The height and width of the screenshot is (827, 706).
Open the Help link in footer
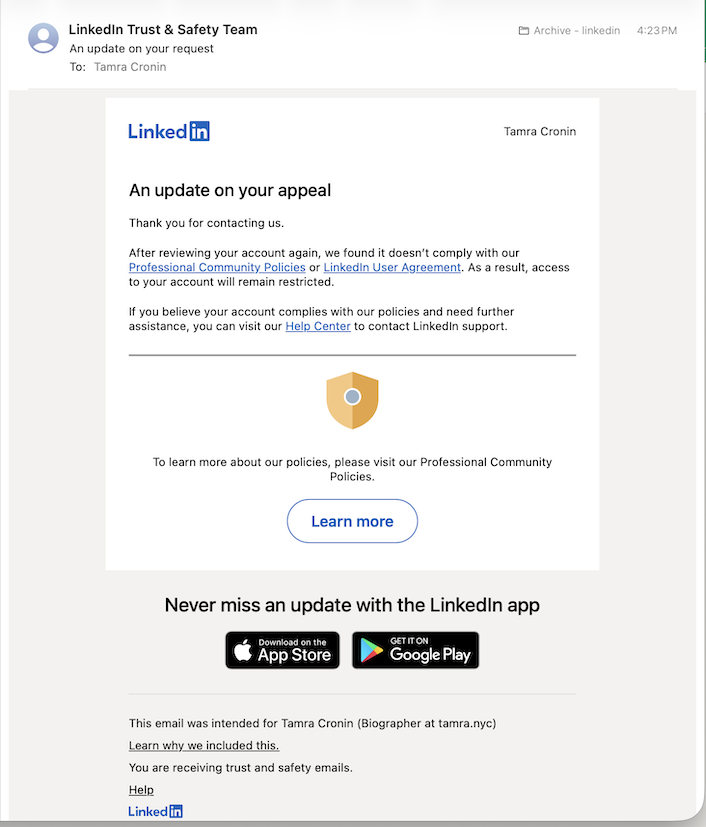pyautogui.click(x=141, y=790)
